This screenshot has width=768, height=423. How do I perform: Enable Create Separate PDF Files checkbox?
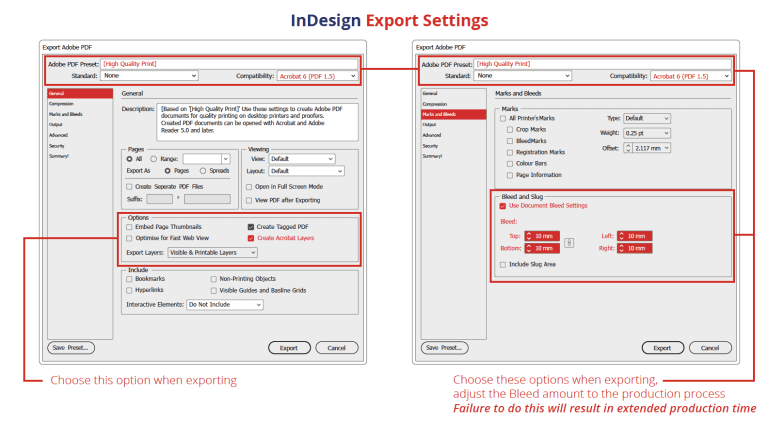[129, 187]
